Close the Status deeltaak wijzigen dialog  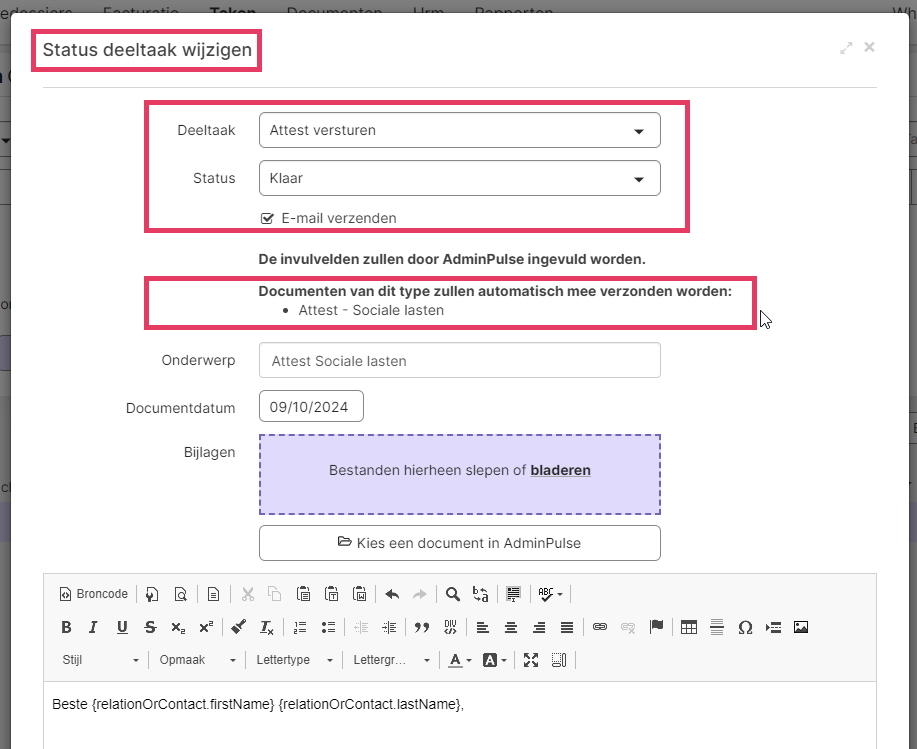pyautogui.click(x=870, y=47)
